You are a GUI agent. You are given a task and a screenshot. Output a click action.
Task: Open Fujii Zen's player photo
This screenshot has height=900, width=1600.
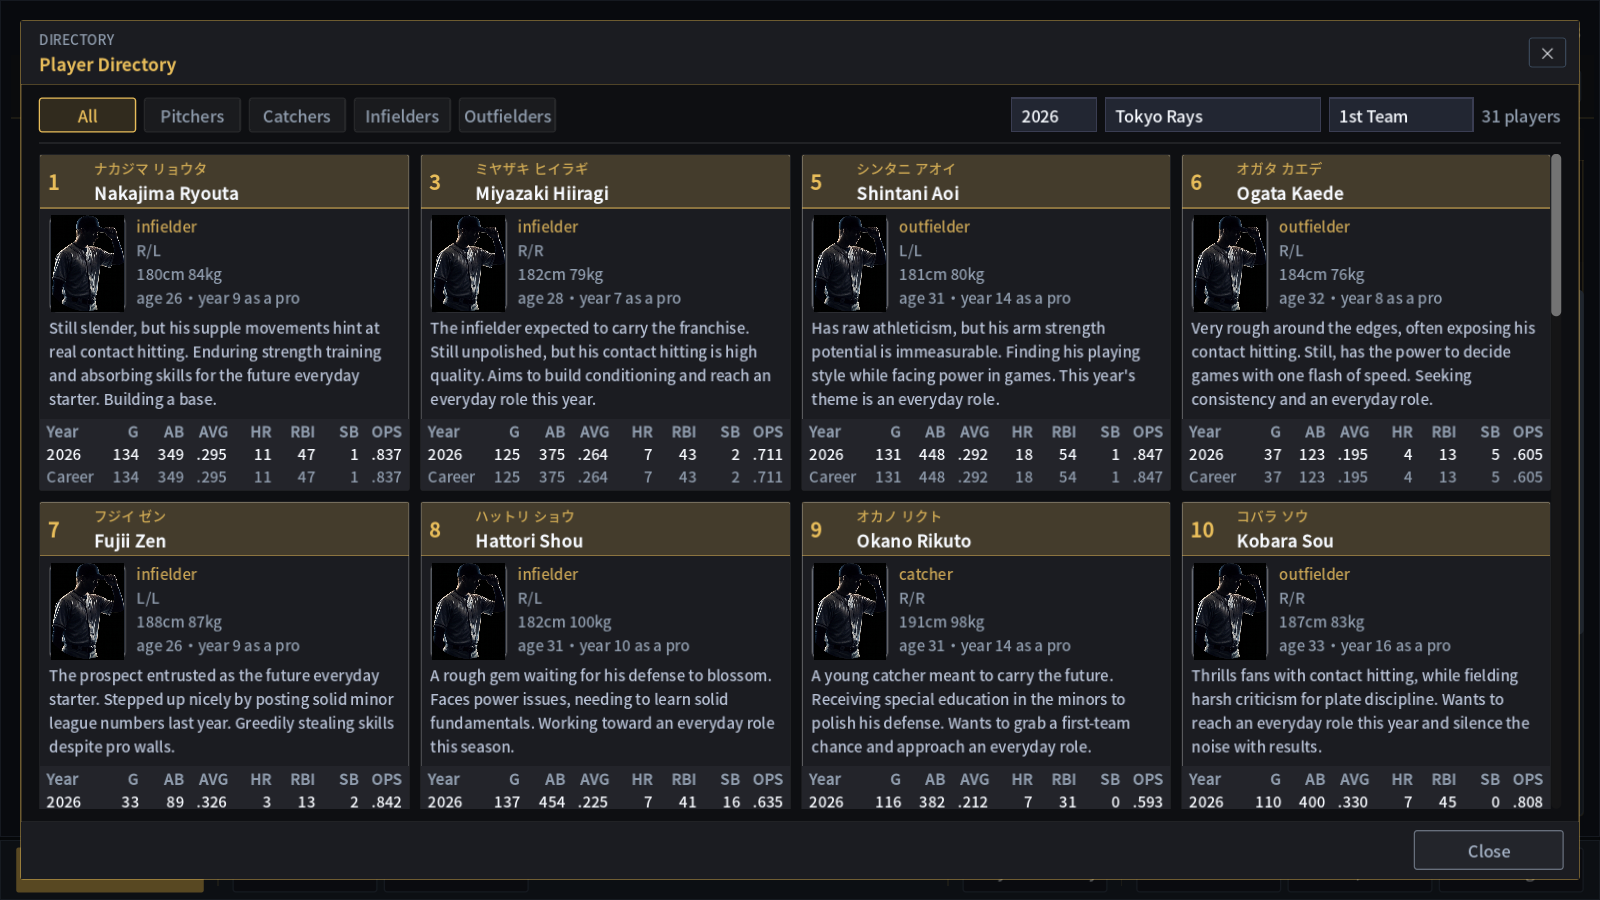pyautogui.click(x=87, y=611)
